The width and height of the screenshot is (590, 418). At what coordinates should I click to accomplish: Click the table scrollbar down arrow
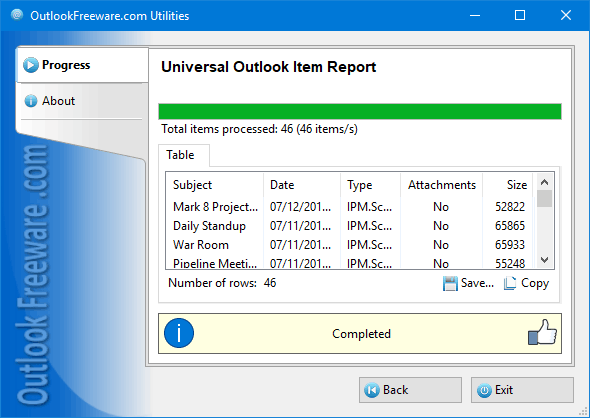click(x=544, y=260)
